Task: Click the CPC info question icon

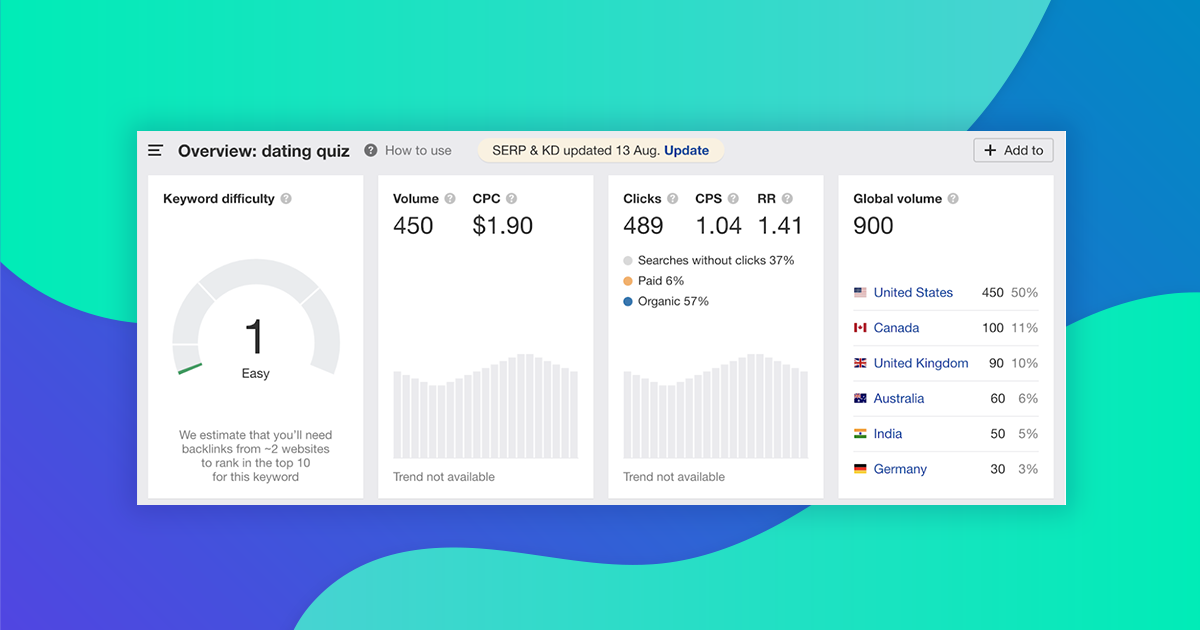Action: [511, 199]
